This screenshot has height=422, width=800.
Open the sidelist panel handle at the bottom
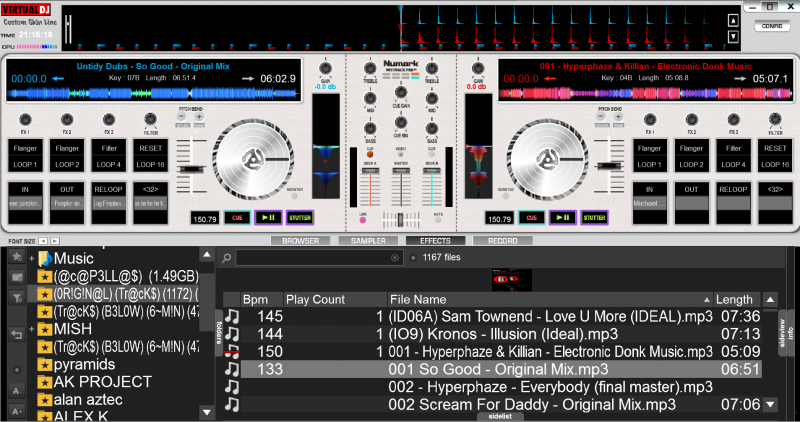point(500,416)
